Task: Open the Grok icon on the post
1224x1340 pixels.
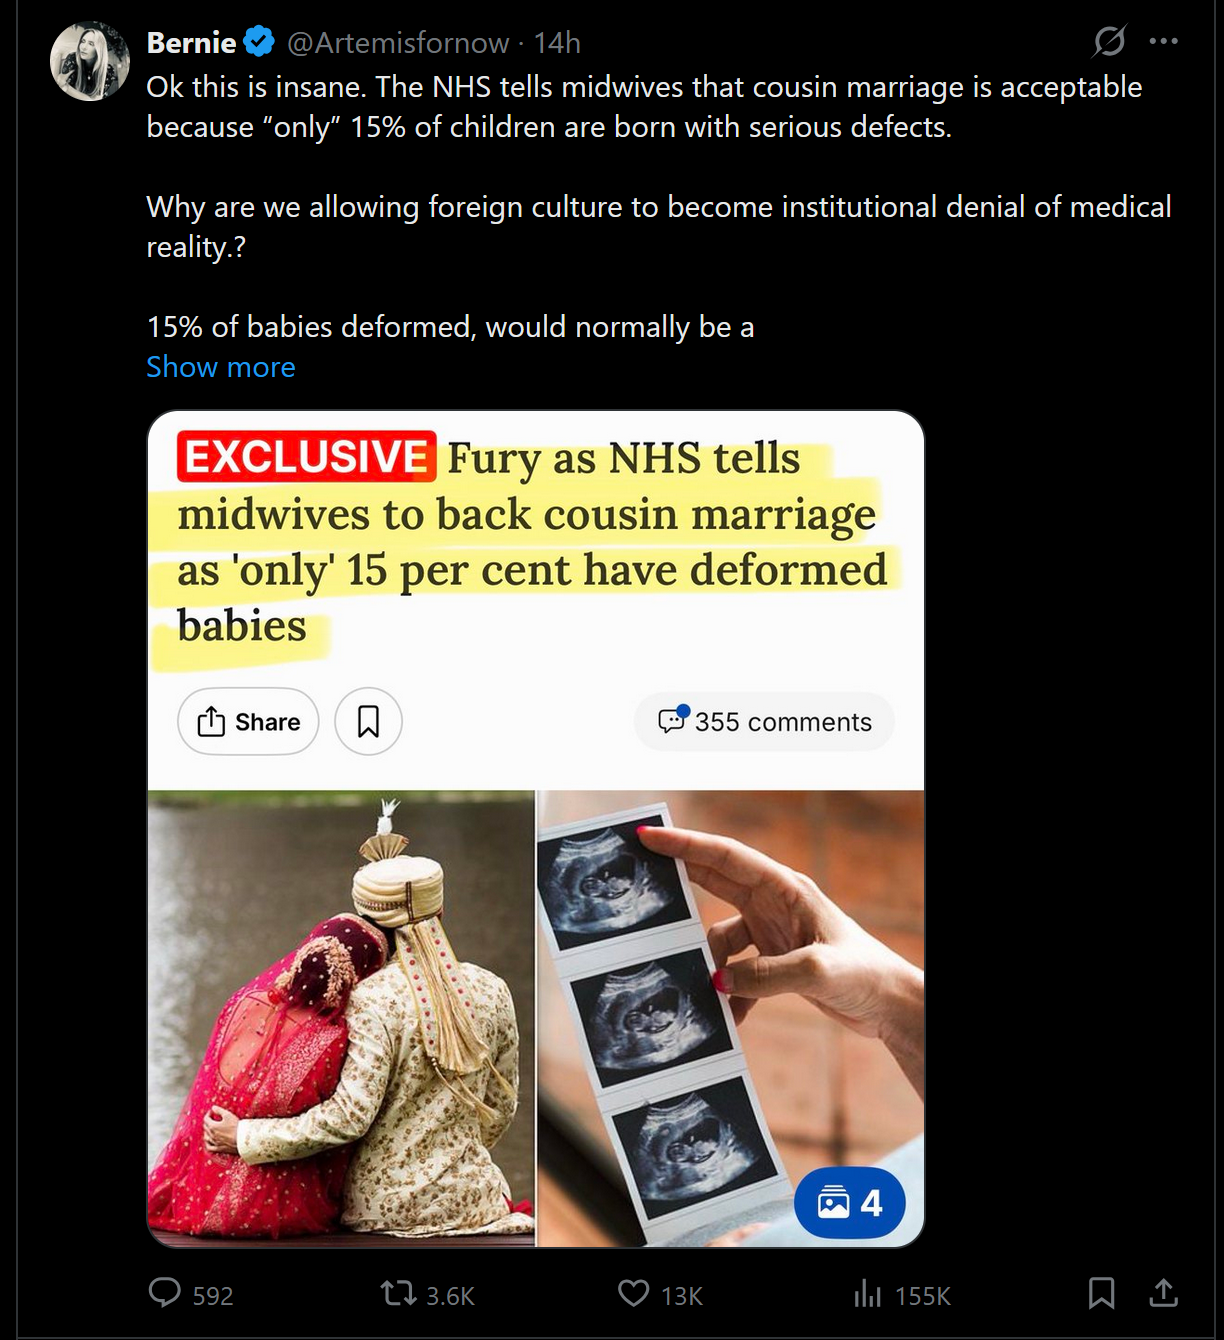Action: click(1109, 41)
